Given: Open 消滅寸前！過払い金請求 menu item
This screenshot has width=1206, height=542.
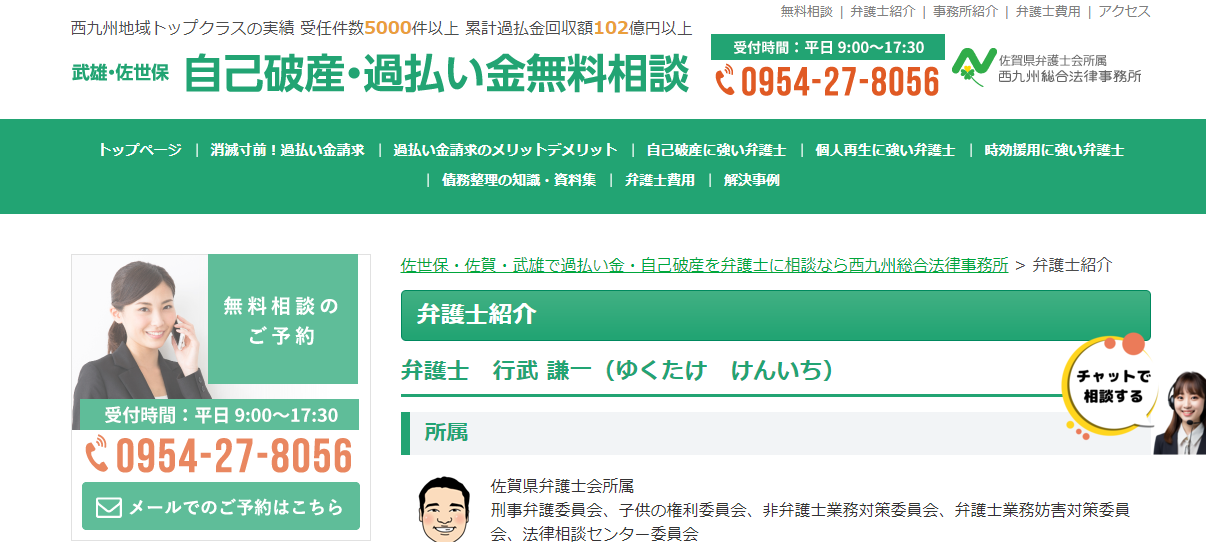Looking at the screenshot, I should [287, 150].
